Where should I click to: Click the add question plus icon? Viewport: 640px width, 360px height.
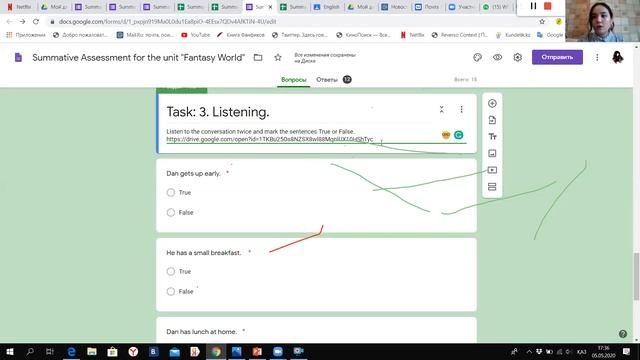[x=492, y=103]
